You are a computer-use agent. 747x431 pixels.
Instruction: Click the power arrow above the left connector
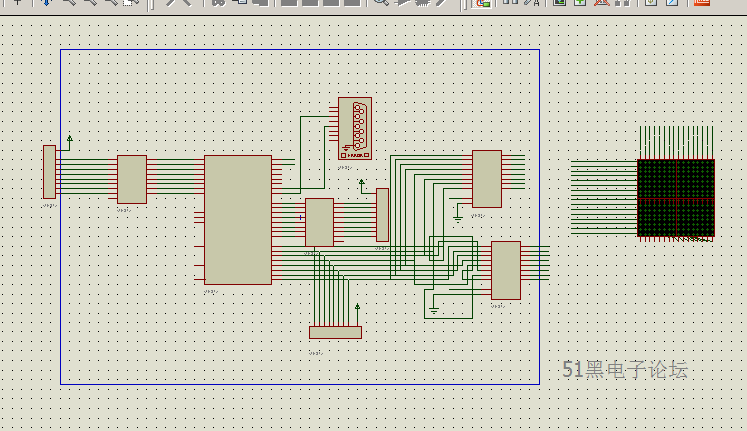pos(69,139)
